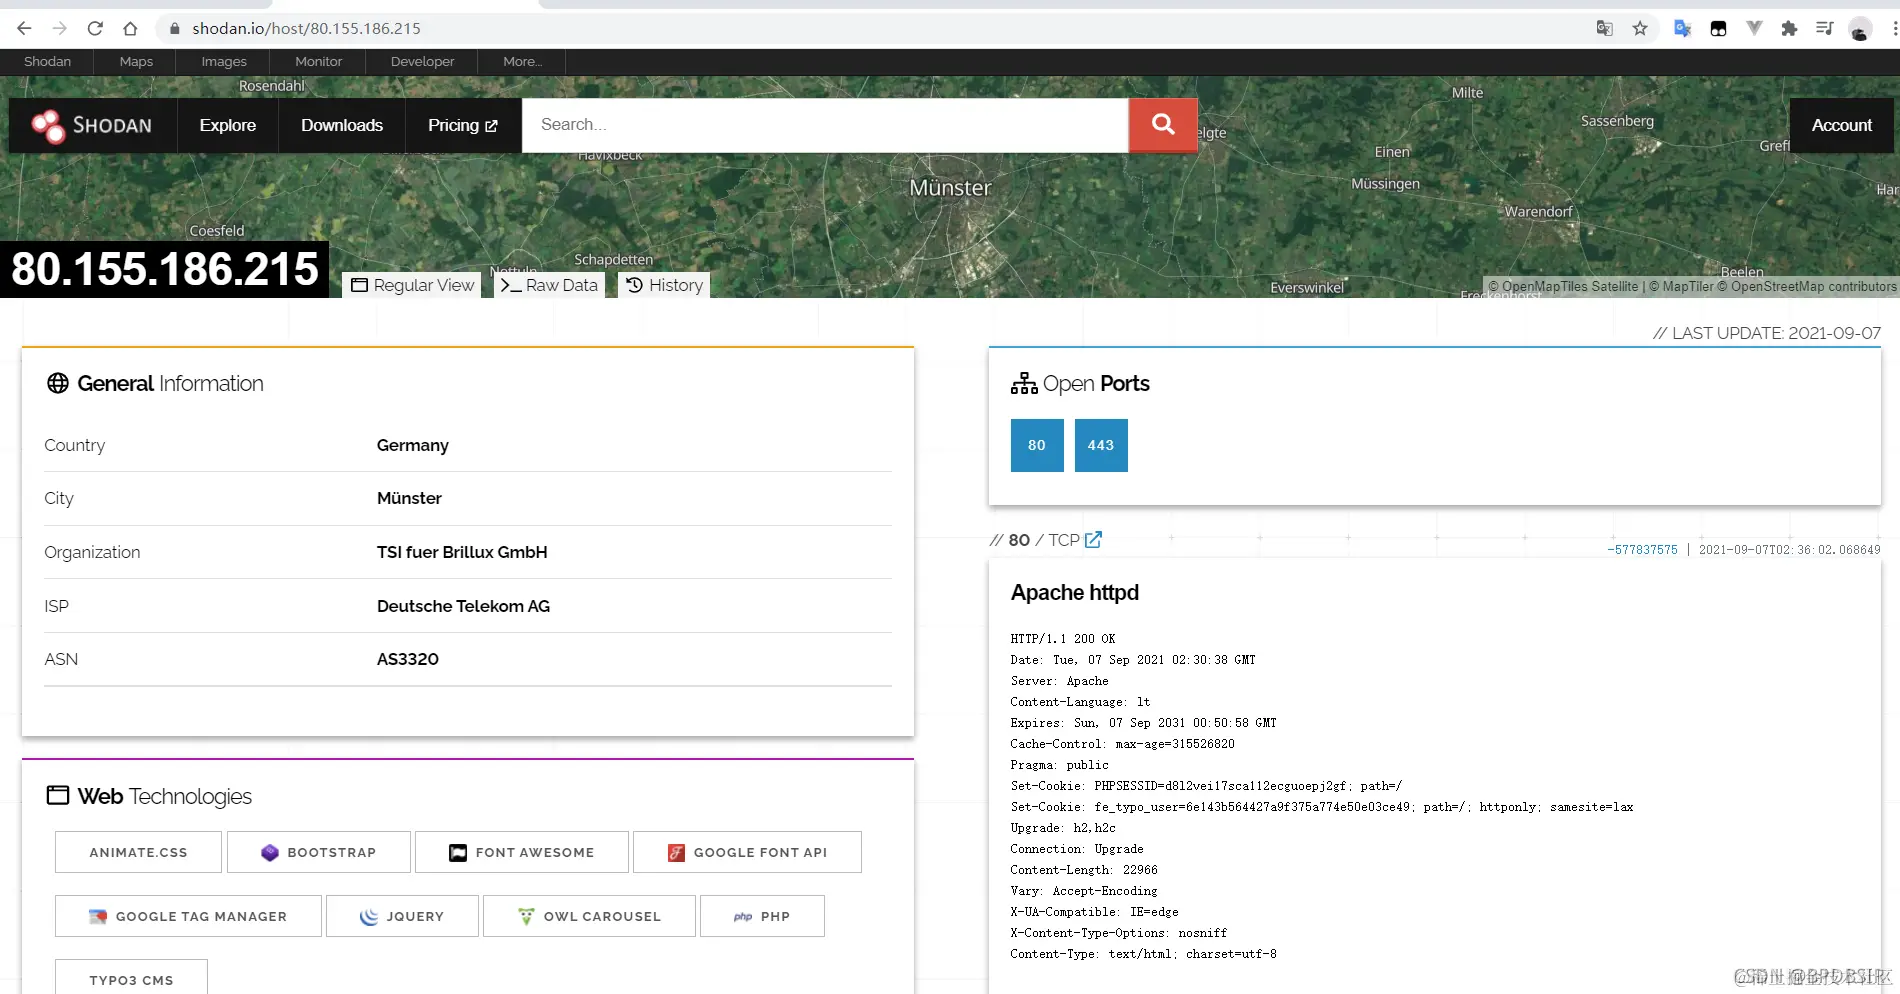Image resolution: width=1900 pixels, height=994 pixels.
Task: Click the Google Tag Manager icon
Action: (x=98, y=916)
